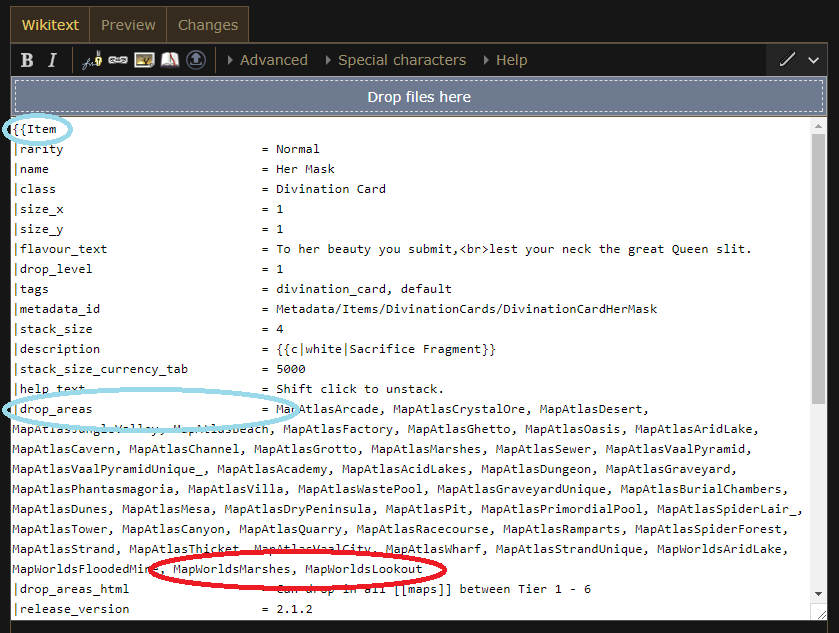Click the scrollbar up arrow
Screen dimensions: 839x633
[818, 126]
